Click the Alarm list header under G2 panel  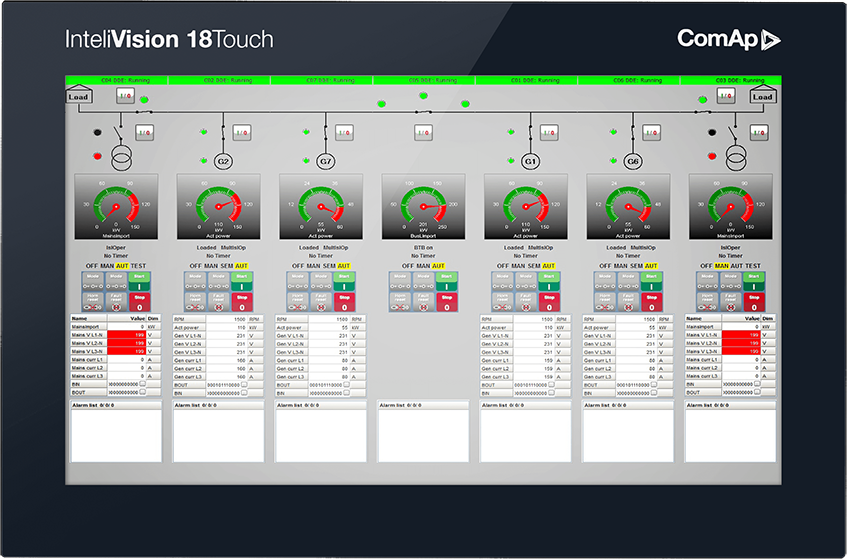pos(218,405)
